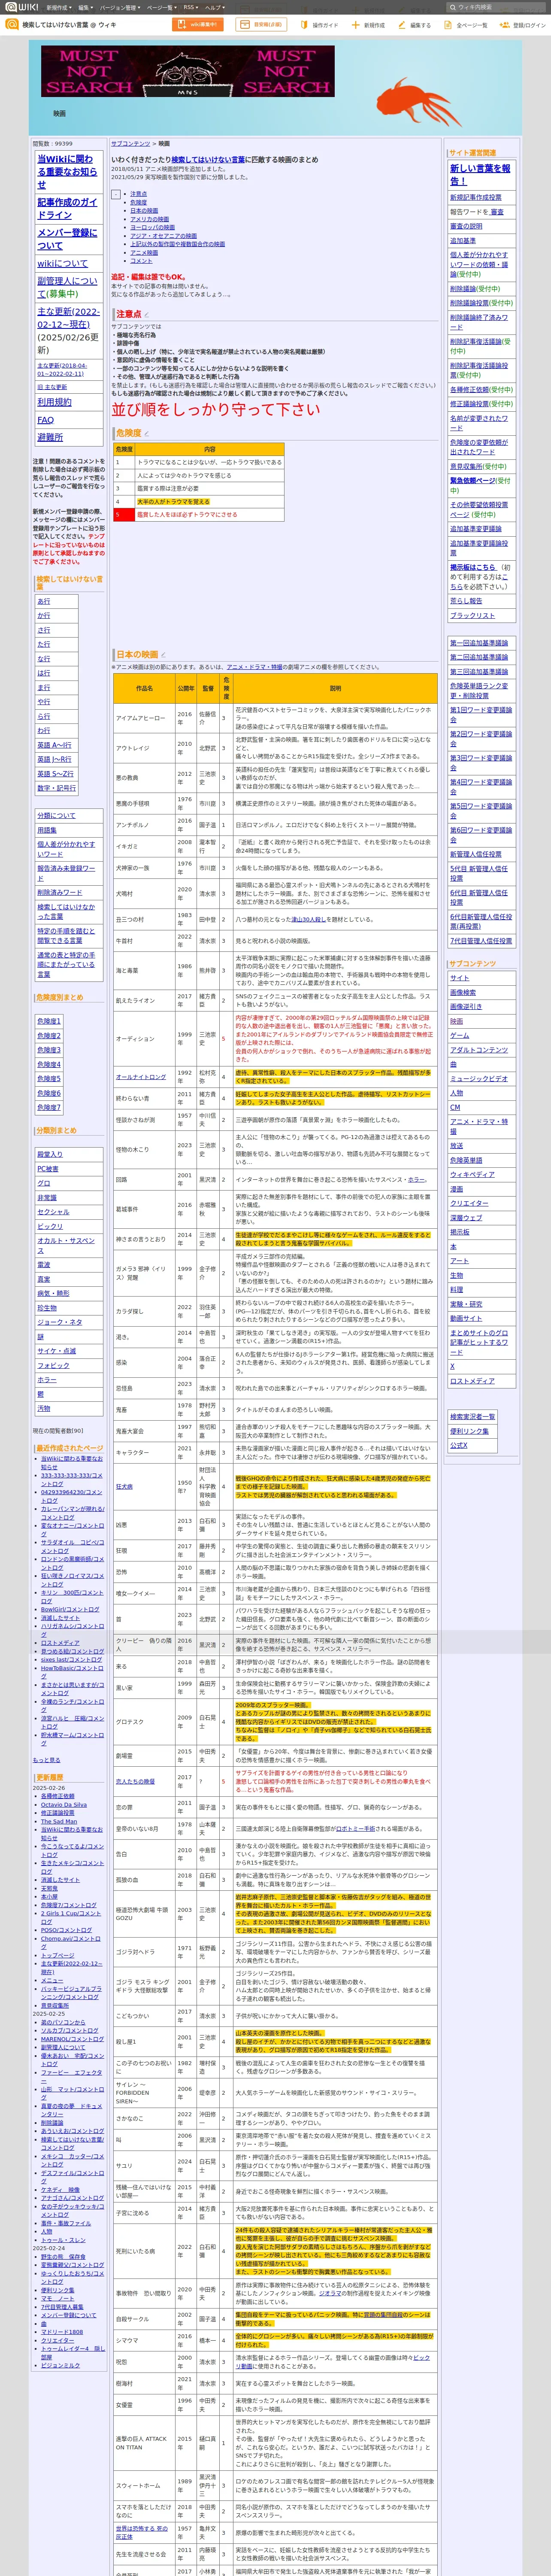Click the サブコンテンツ breadcrumb link
Screen dimensions: 551x2576
[131, 143]
